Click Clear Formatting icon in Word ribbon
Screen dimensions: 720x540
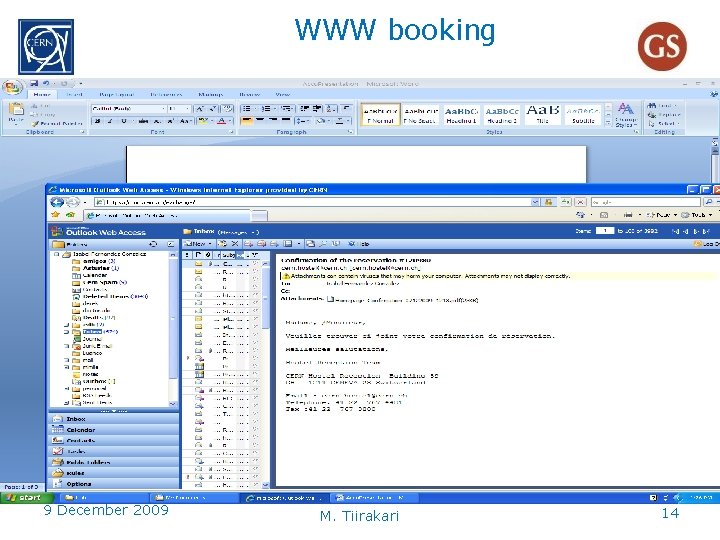(x=227, y=109)
